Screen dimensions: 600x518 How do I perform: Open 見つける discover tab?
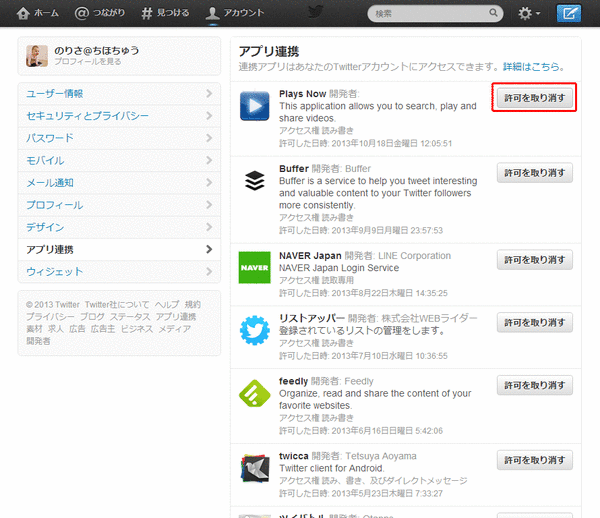(165, 13)
